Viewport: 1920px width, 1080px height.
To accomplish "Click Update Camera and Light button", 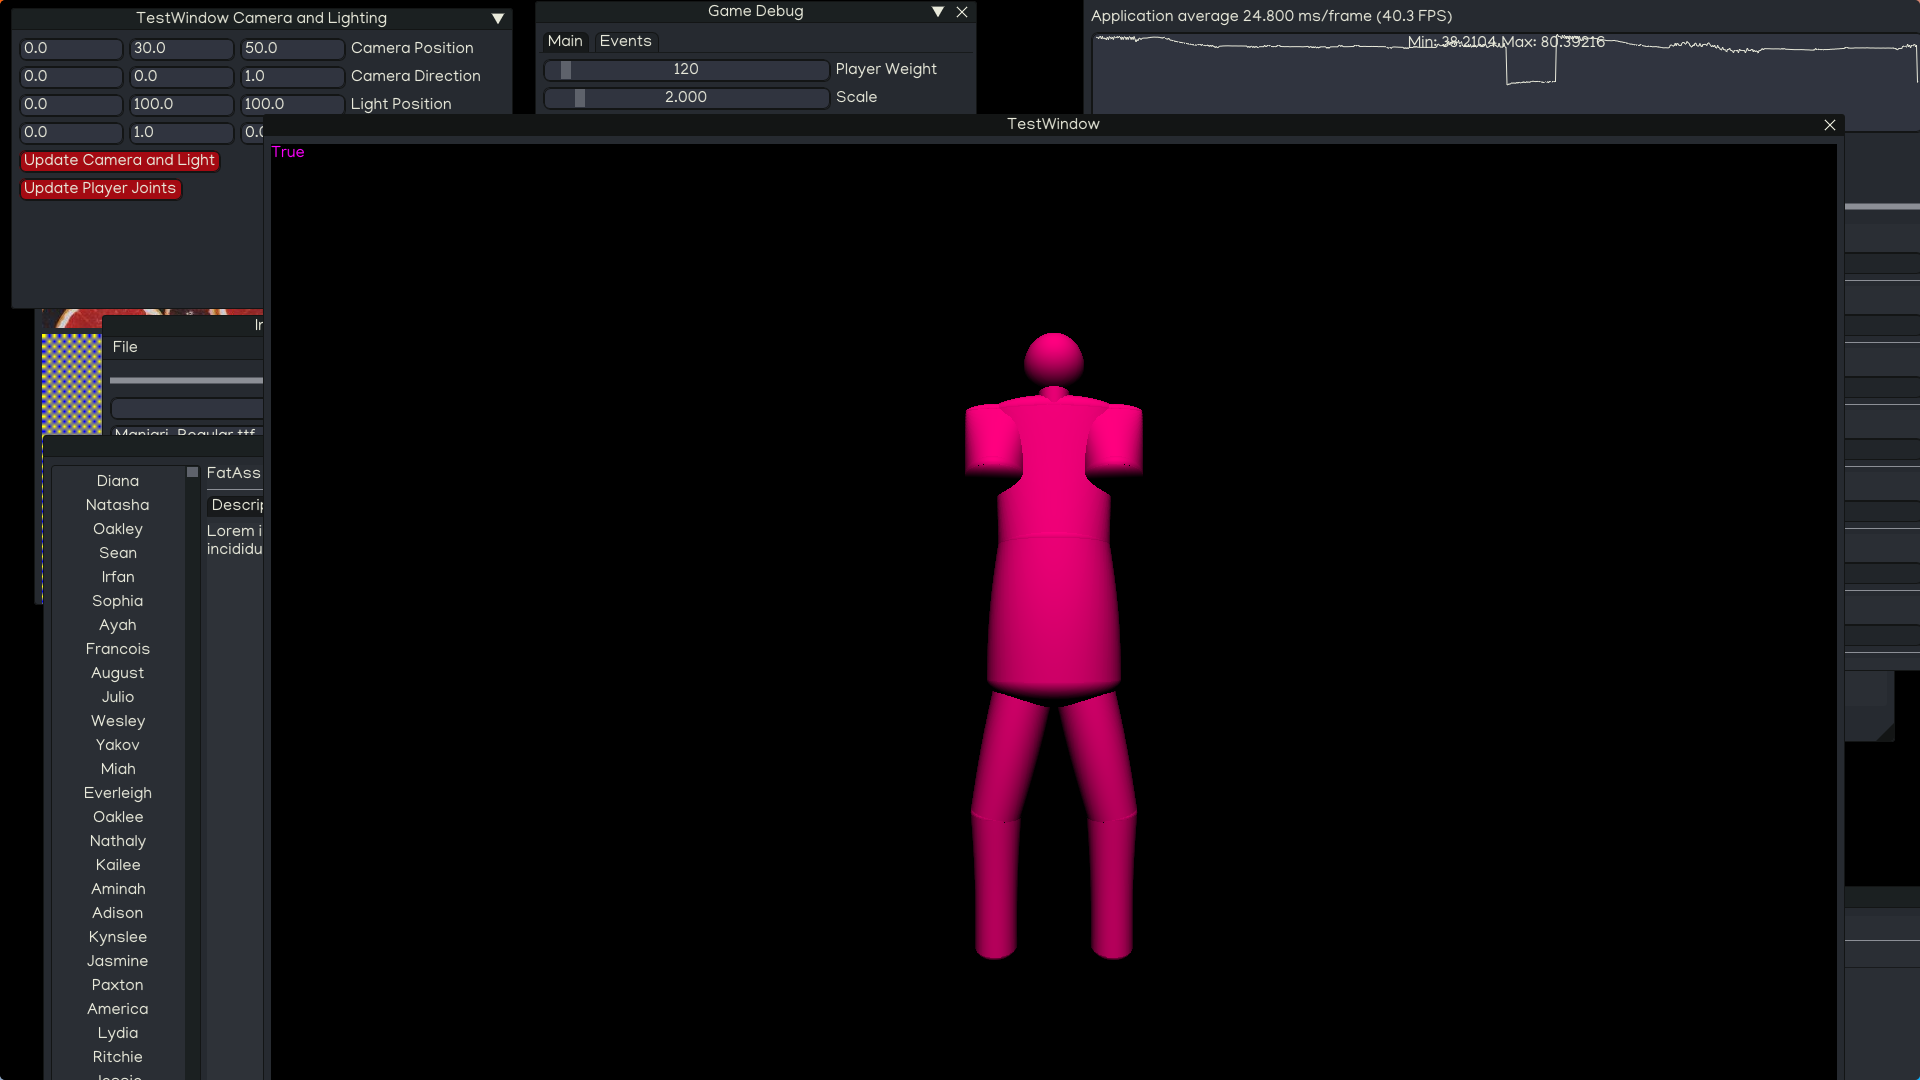I will click(x=119, y=160).
